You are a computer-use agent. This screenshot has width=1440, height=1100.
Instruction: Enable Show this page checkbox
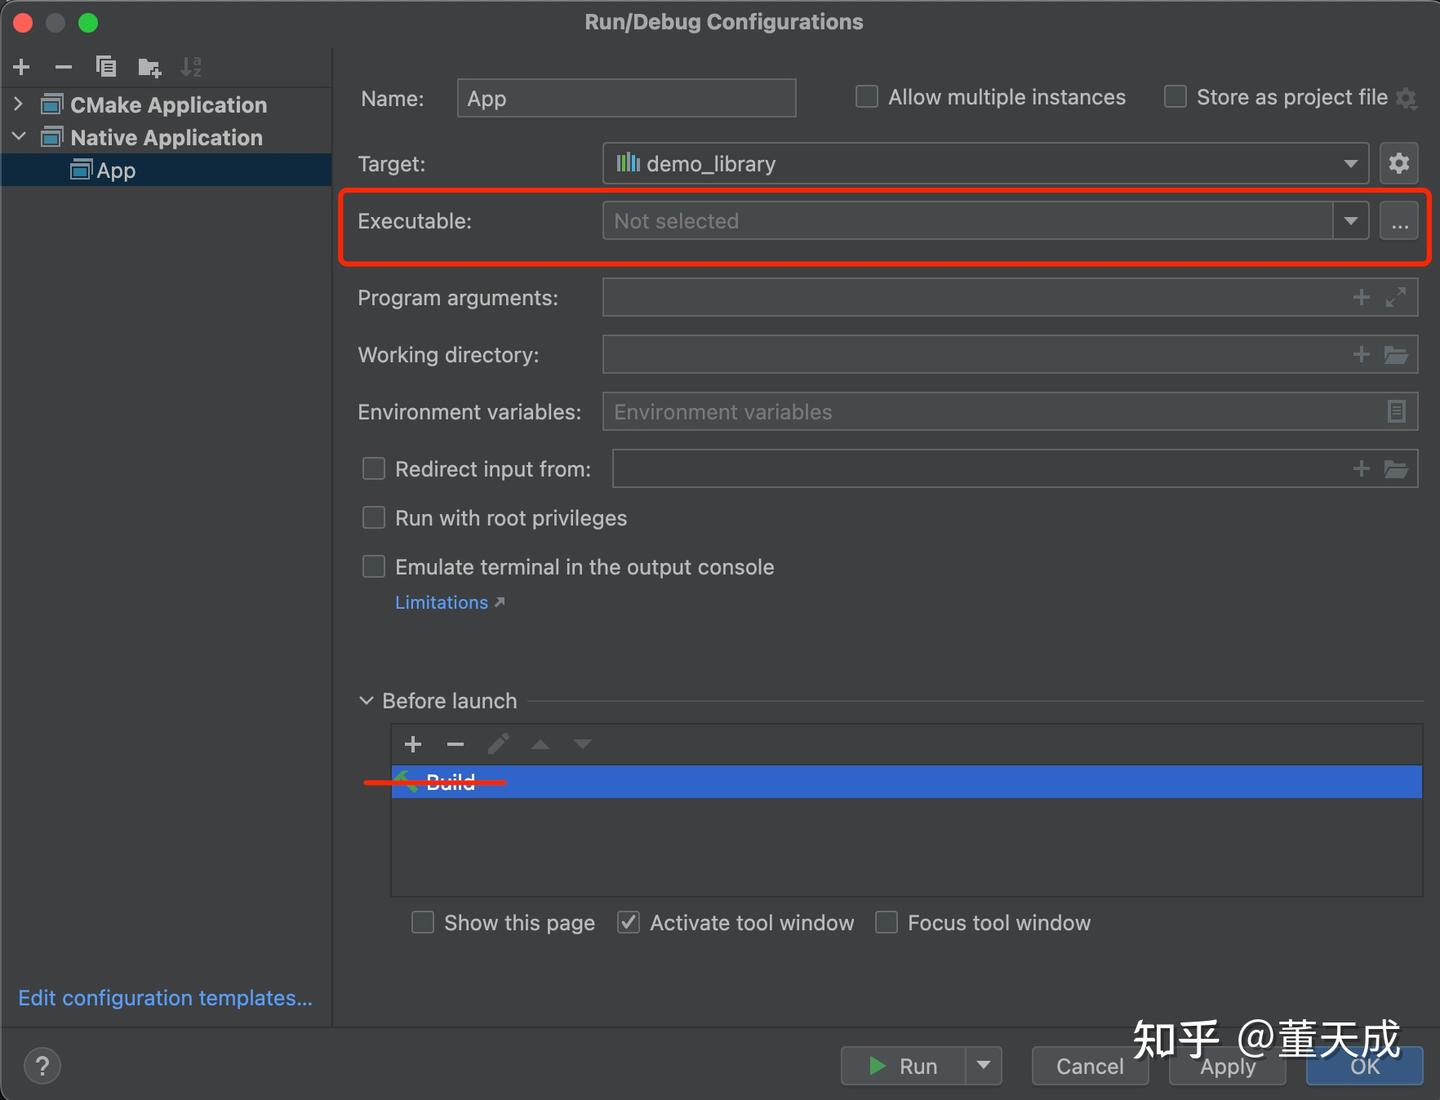tap(423, 922)
